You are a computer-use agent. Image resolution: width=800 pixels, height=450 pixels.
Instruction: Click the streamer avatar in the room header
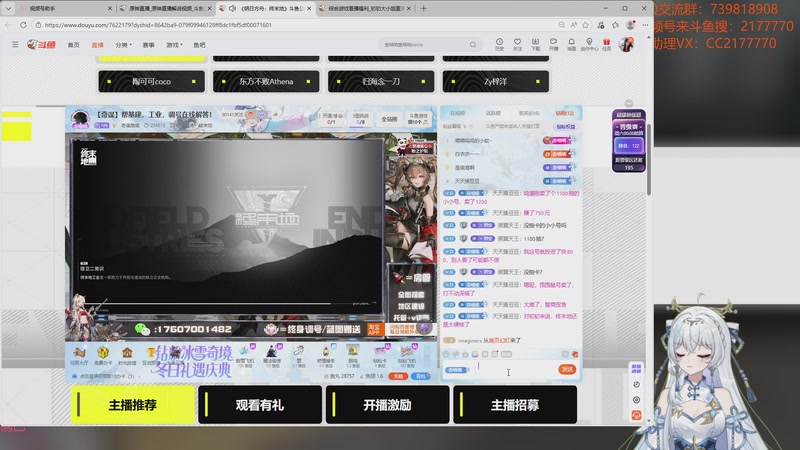(x=80, y=119)
